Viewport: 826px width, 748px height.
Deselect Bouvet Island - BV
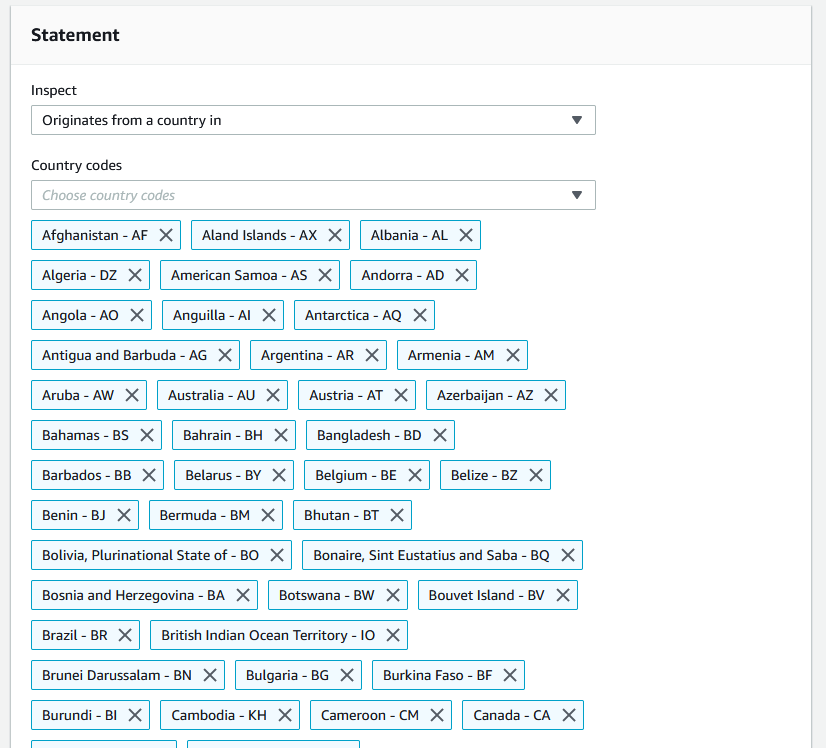[563, 595]
